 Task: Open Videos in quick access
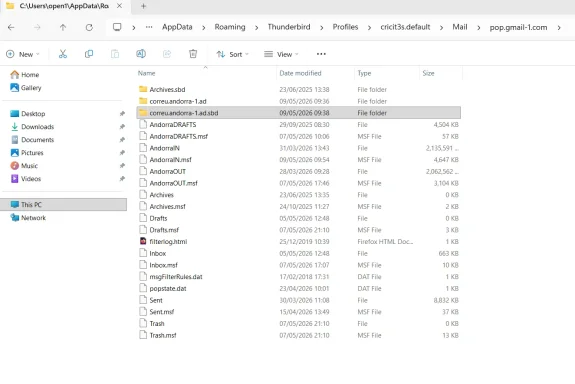(x=26, y=179)
